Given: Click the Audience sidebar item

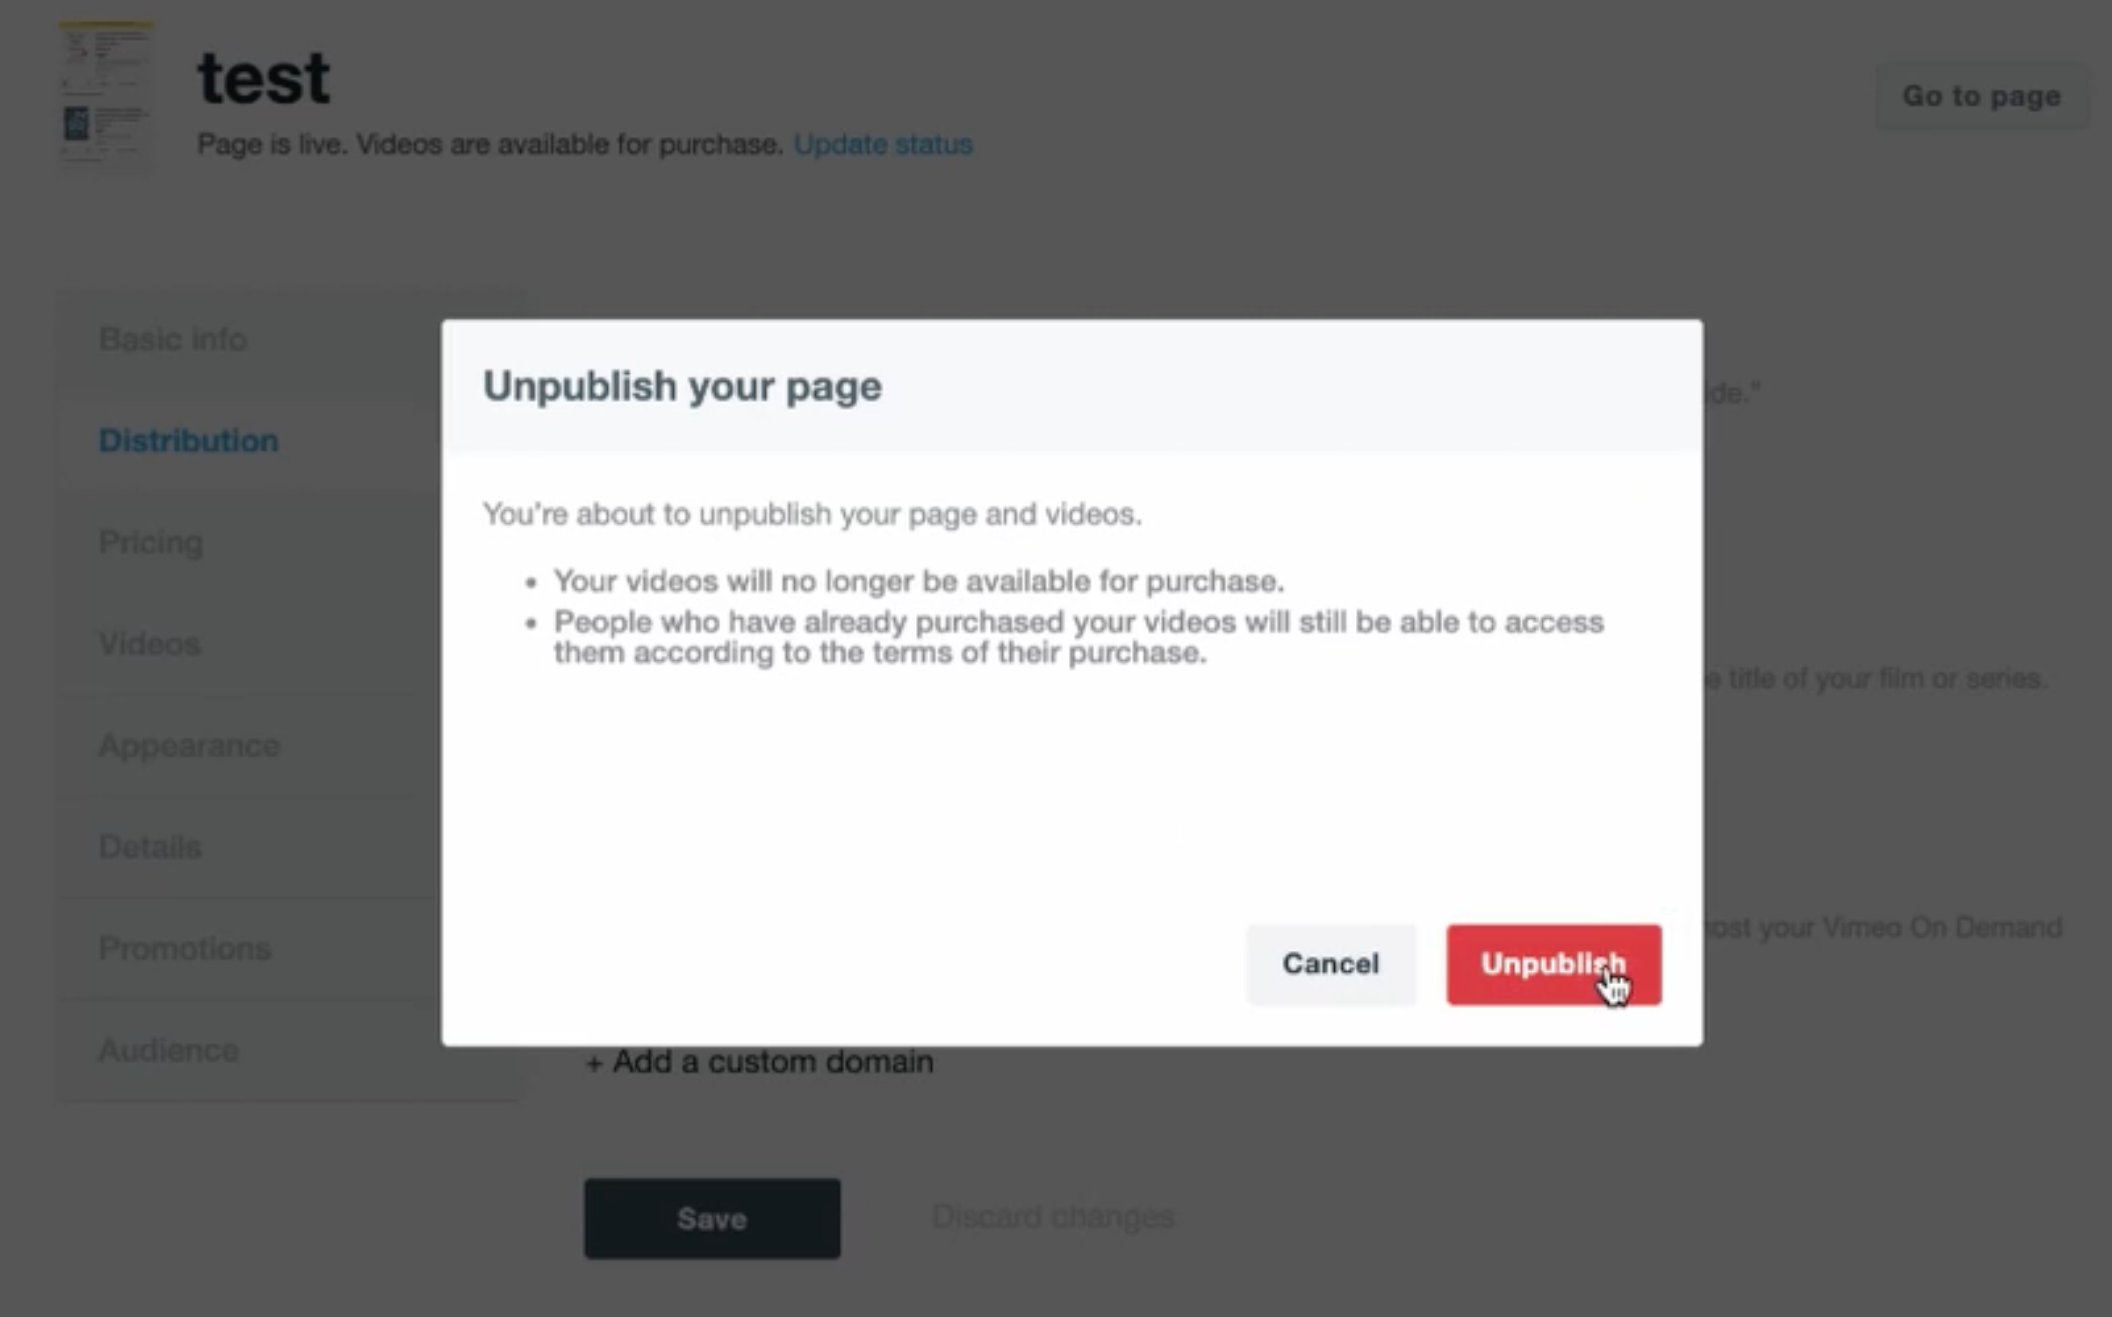Looking at the screenshot, I should pyautogui.click(x=167, y=1050).
